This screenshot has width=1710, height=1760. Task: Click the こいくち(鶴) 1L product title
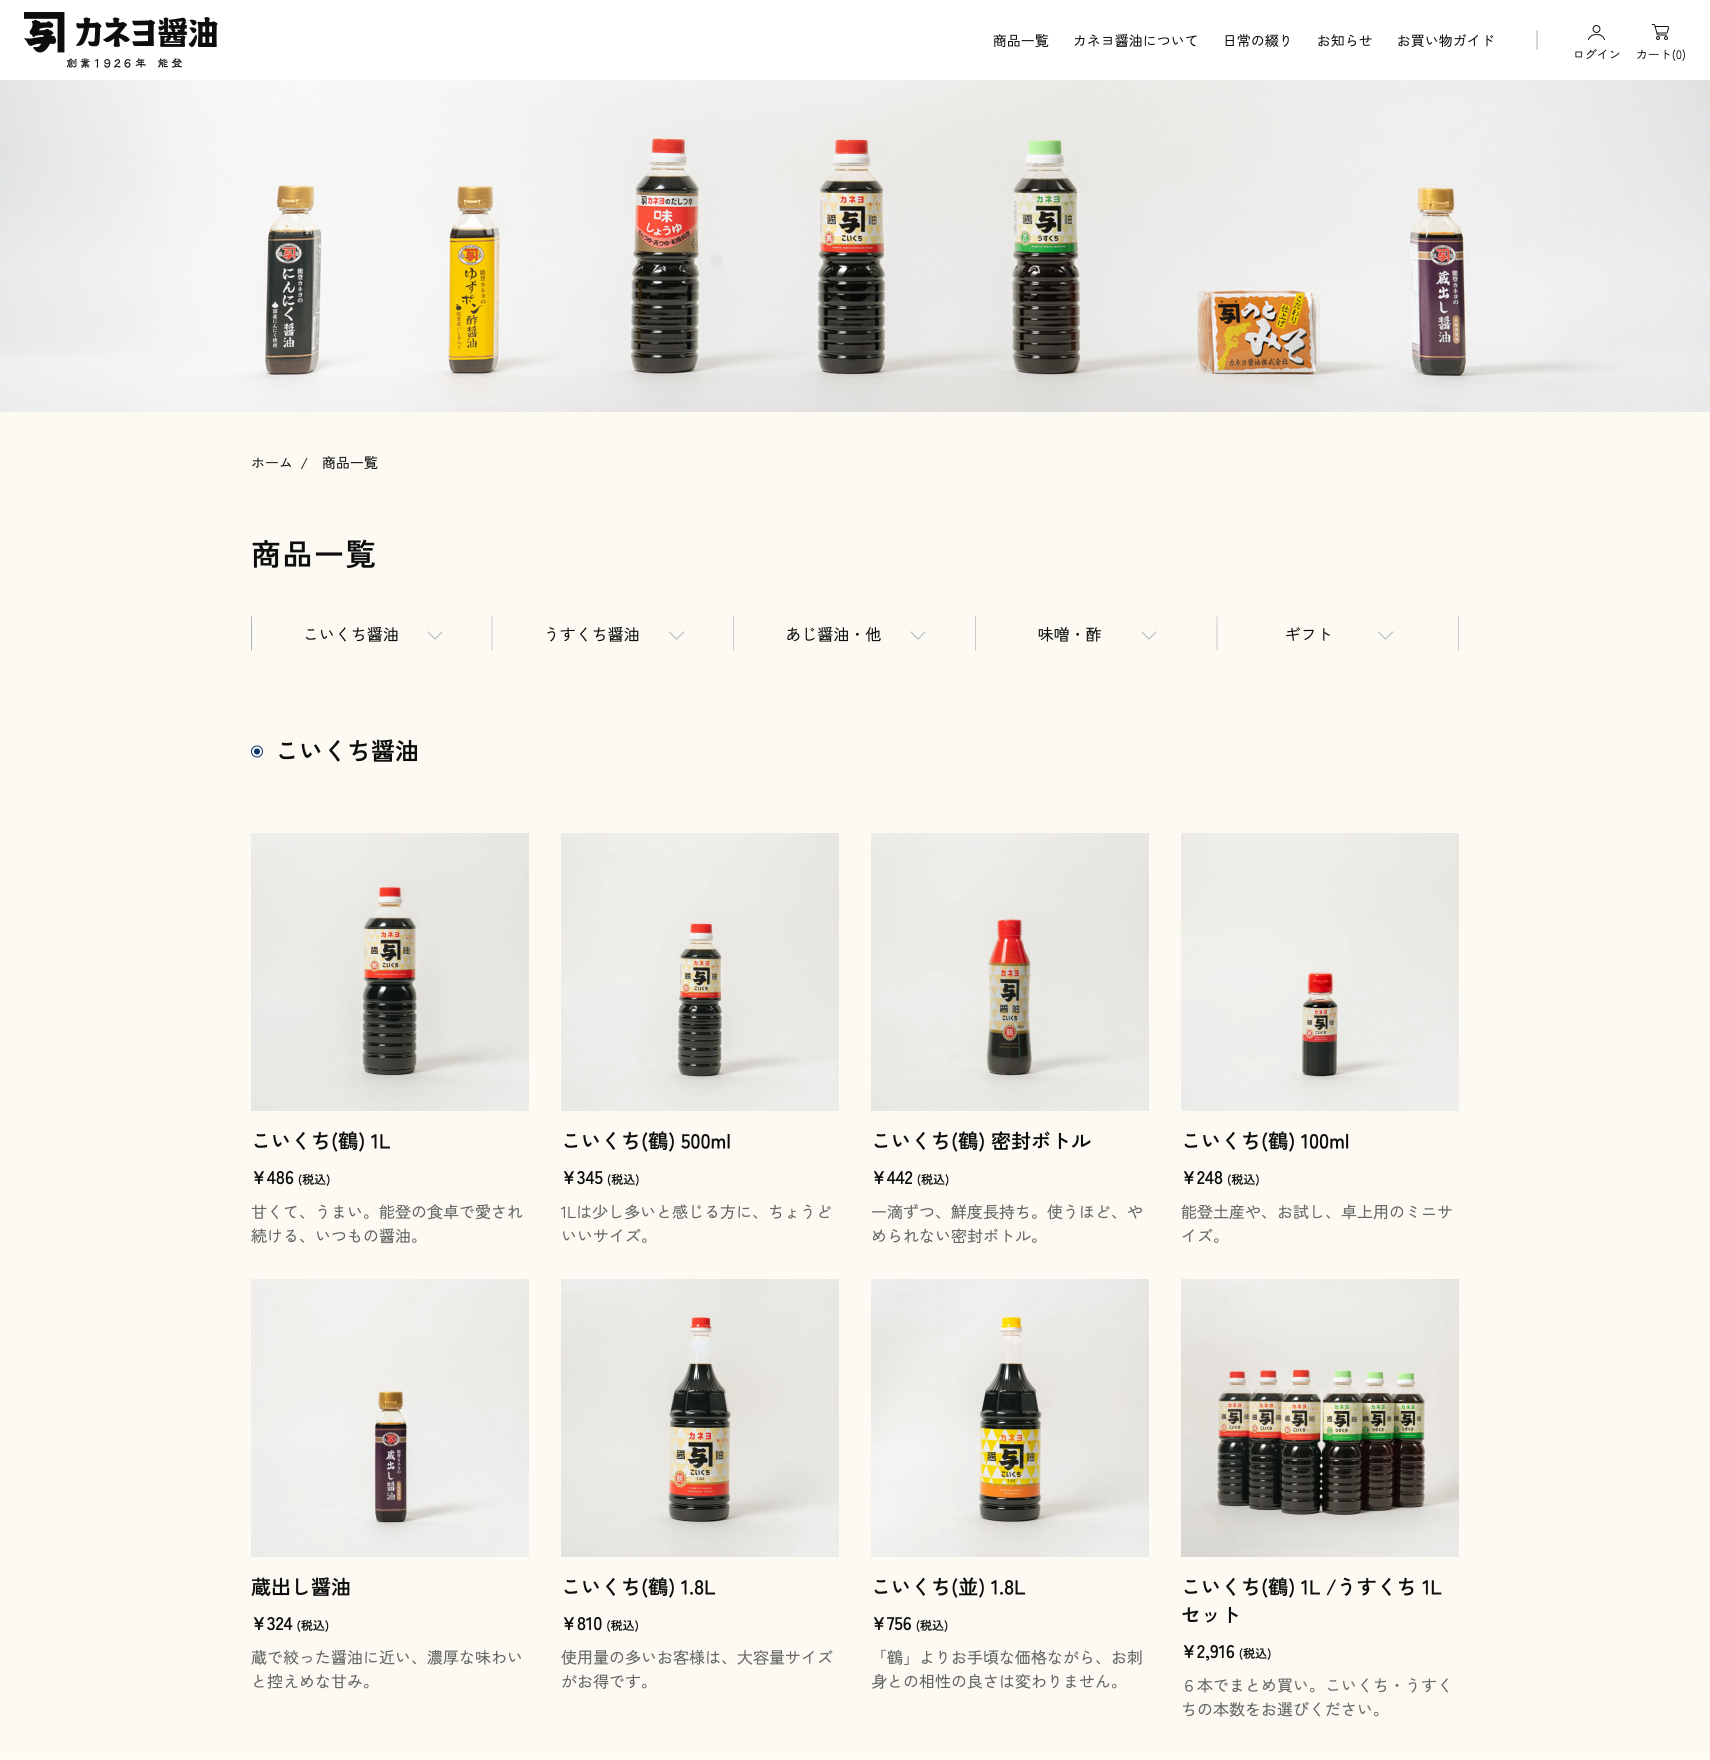[x=321, y=1141]
